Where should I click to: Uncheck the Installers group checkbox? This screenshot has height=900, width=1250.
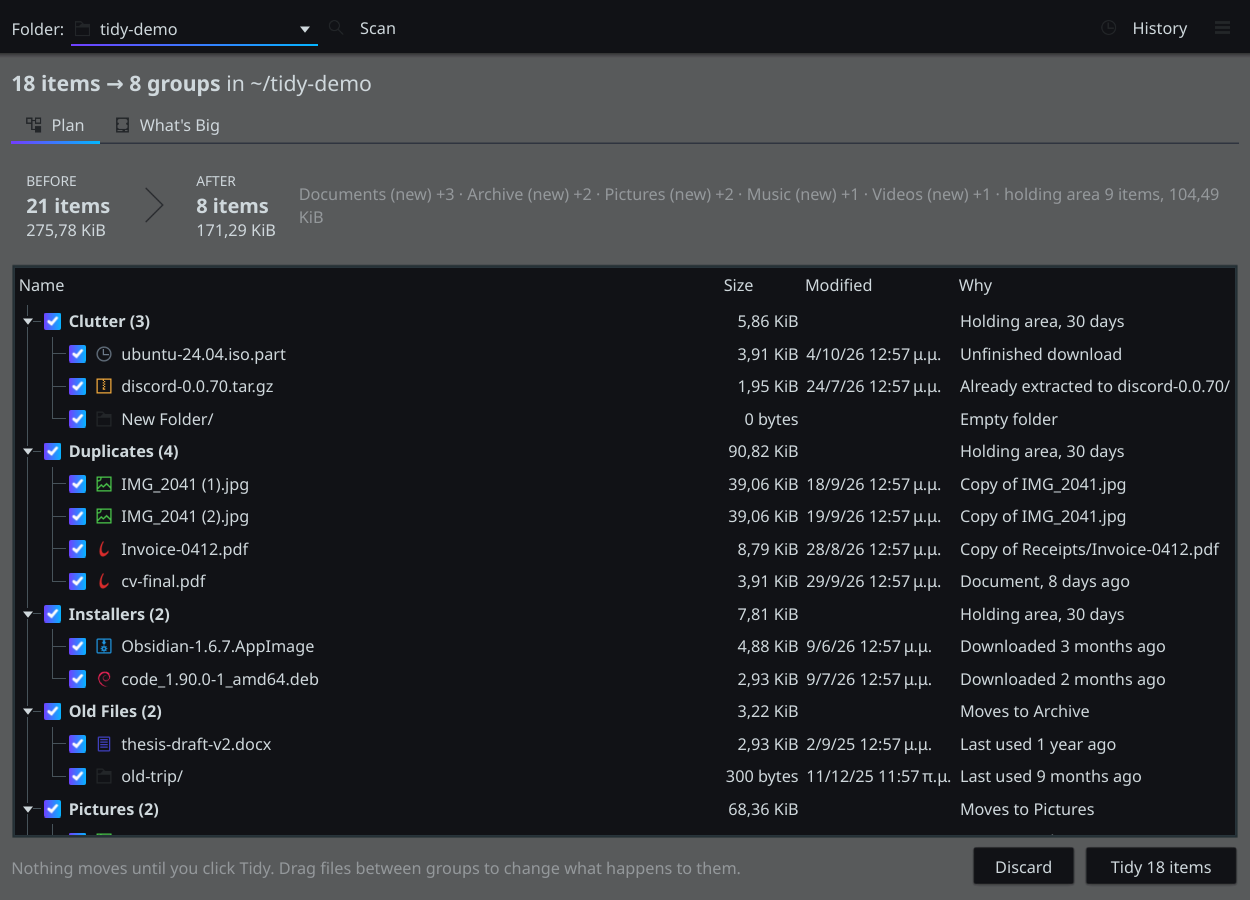click(x=53, y=614)
